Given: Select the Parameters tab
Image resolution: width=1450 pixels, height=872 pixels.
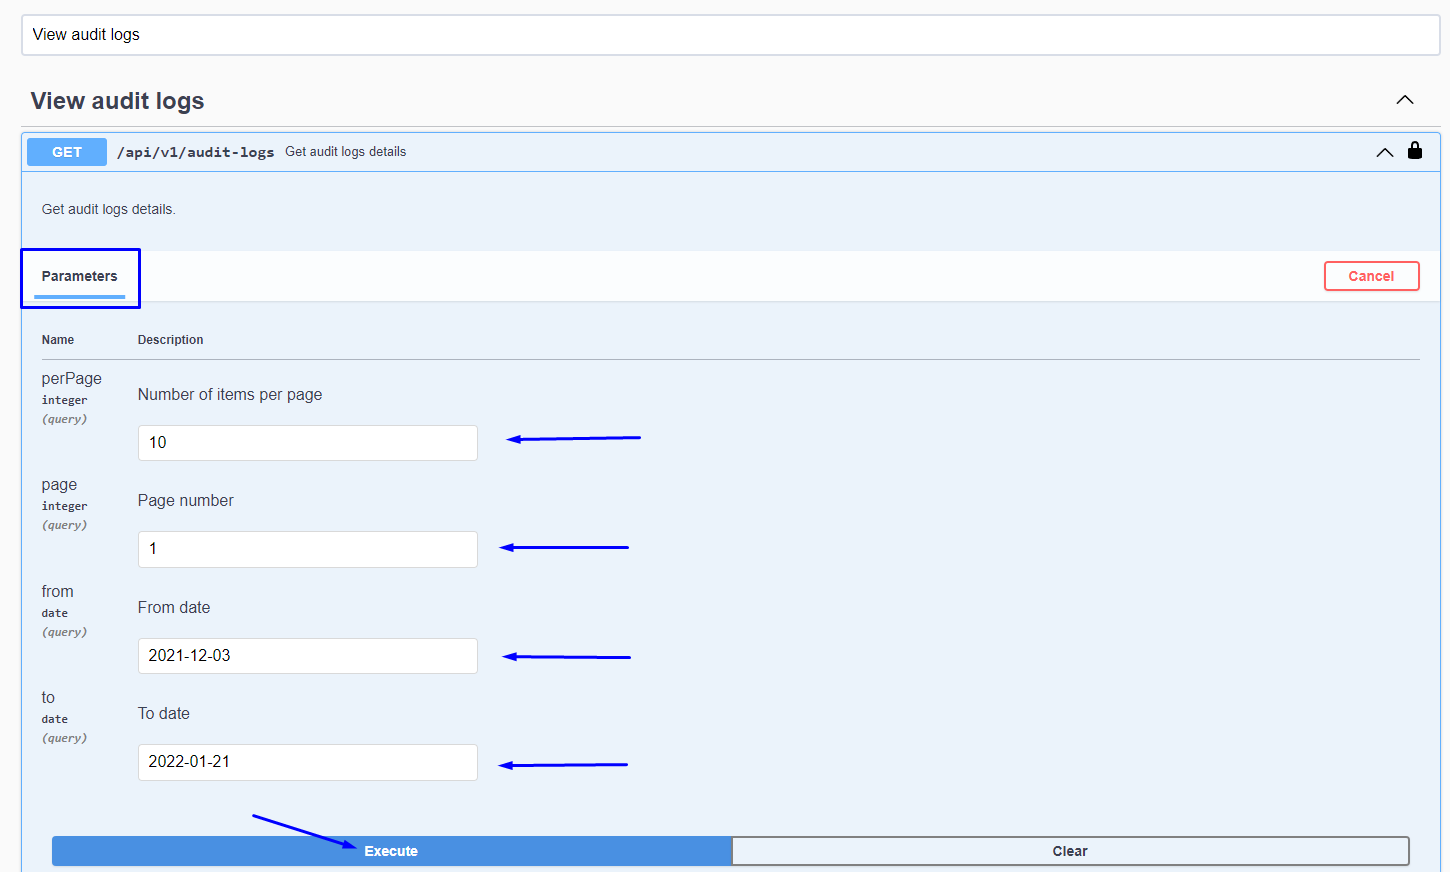Looking at the screenshot, I should pyautogui.click(x=80, y=277).
